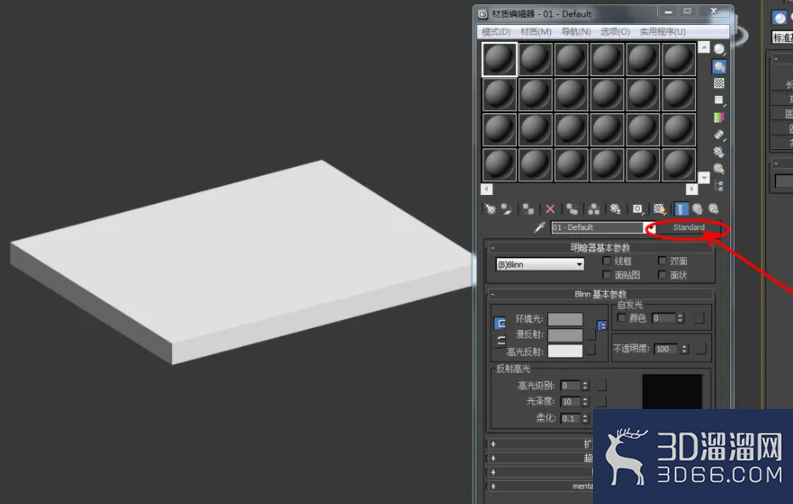Open material editor Options icon

[719, 152]
